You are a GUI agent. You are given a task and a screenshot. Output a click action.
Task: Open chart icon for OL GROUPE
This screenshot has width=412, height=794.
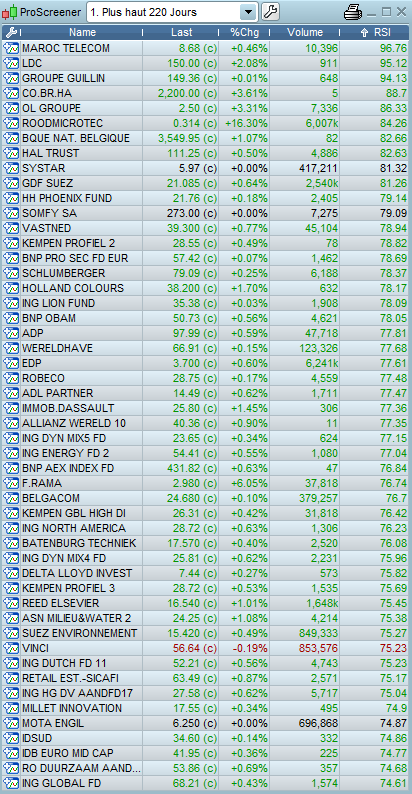tap(11, 108)
